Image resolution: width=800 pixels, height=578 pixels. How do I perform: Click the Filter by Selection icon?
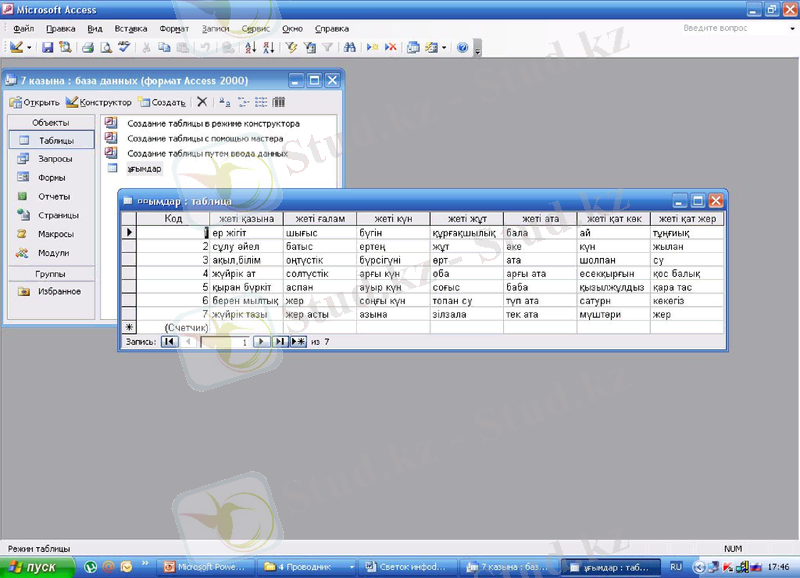coord(292,47)
